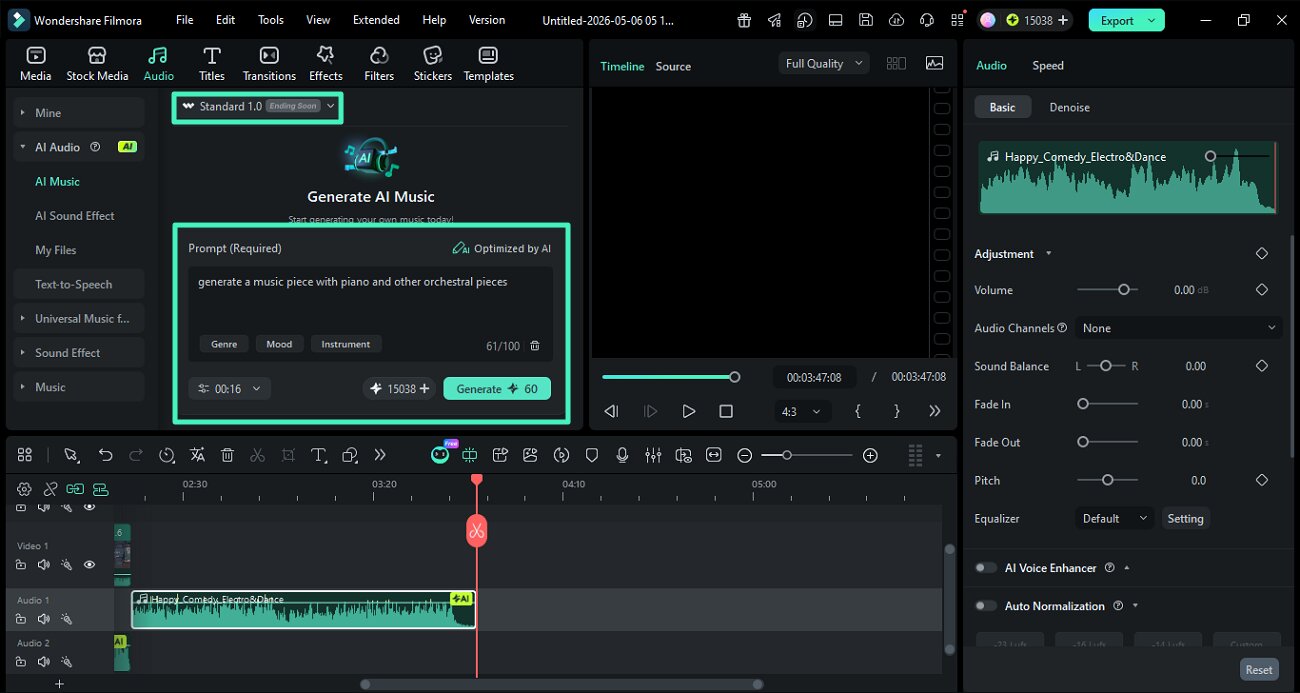Click the undo arrow in timeline toolbar
The width and height of the screenshot is (1300, 693).
(105, 455)
